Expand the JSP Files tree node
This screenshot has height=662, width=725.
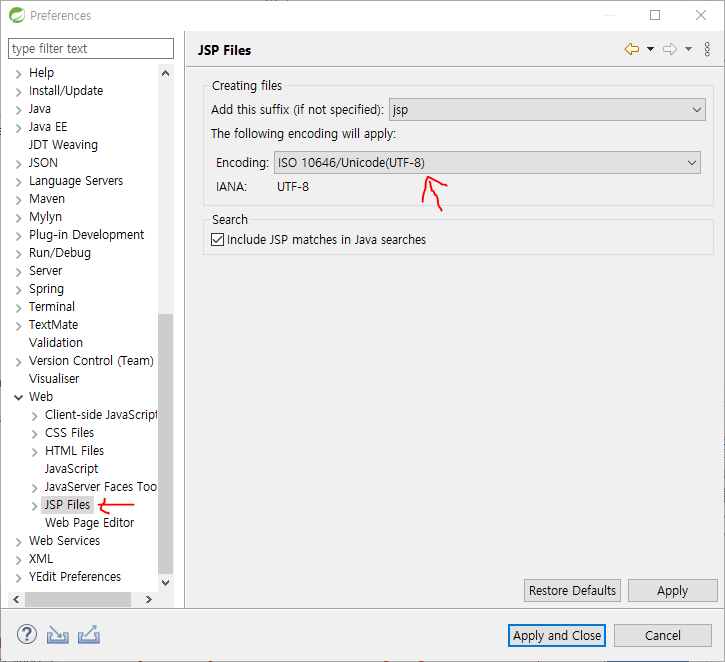pyautogui.click(x=35, y=506)
